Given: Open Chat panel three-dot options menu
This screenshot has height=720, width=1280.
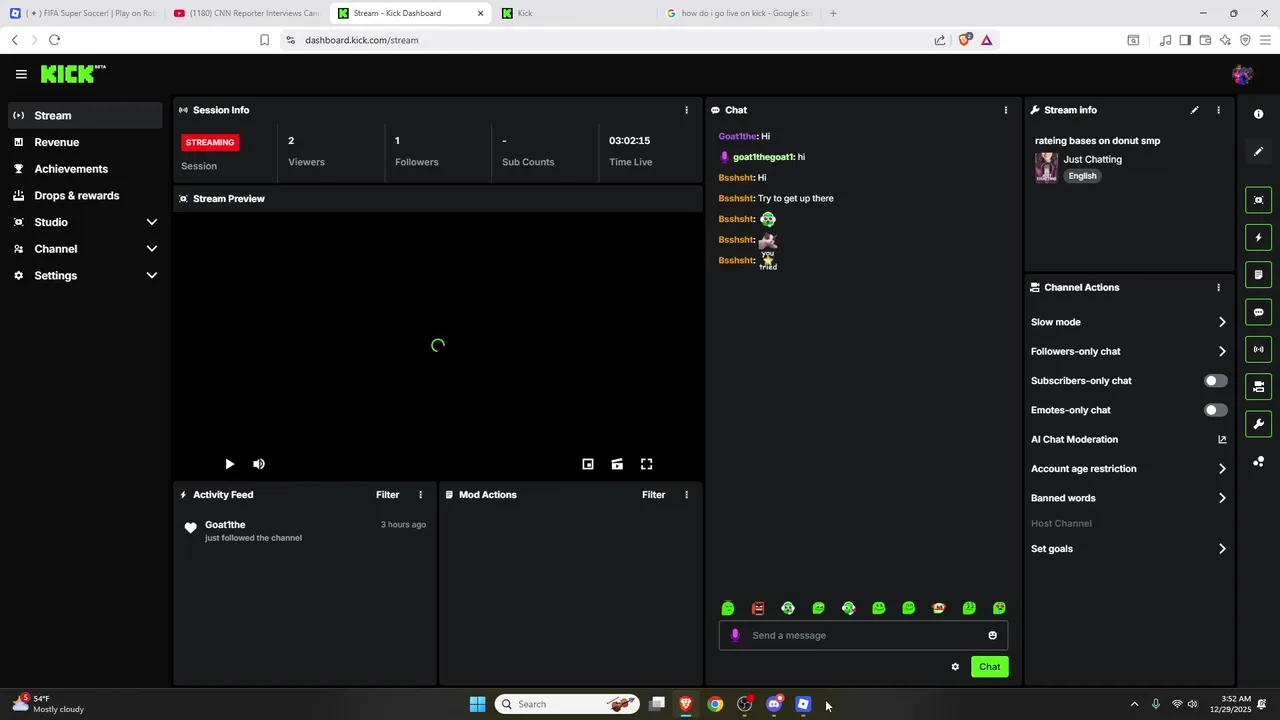Looking at the screenshot, I should click(1006, 110).
